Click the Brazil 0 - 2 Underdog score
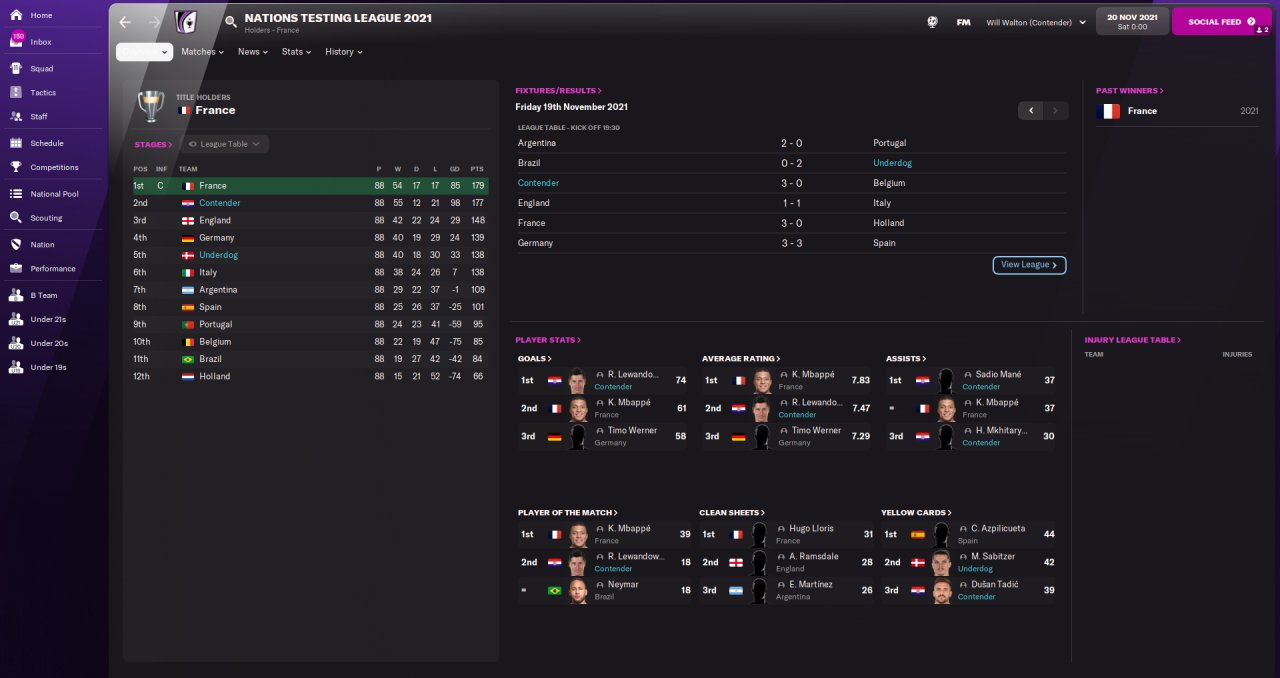1280x678 pixels. (x=791, y=163)
